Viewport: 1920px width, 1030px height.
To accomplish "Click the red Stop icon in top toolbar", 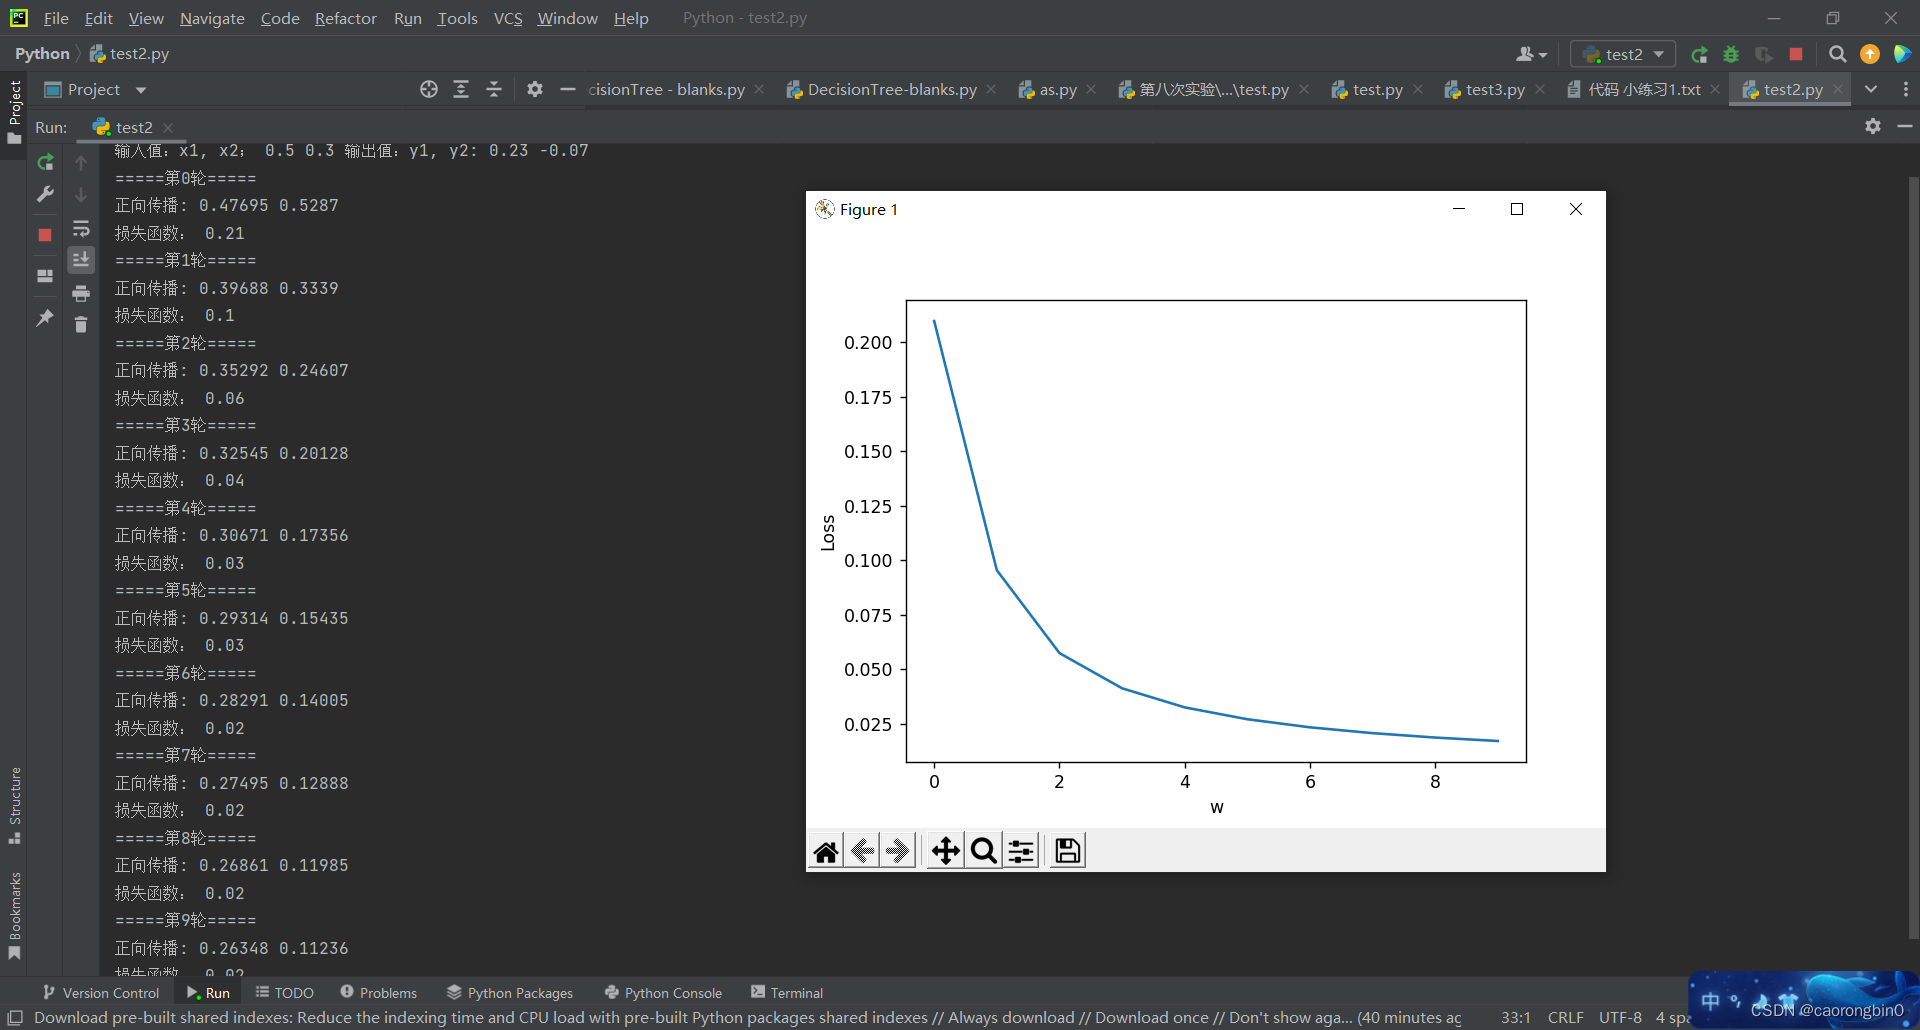I will [x=1796, y=54].
